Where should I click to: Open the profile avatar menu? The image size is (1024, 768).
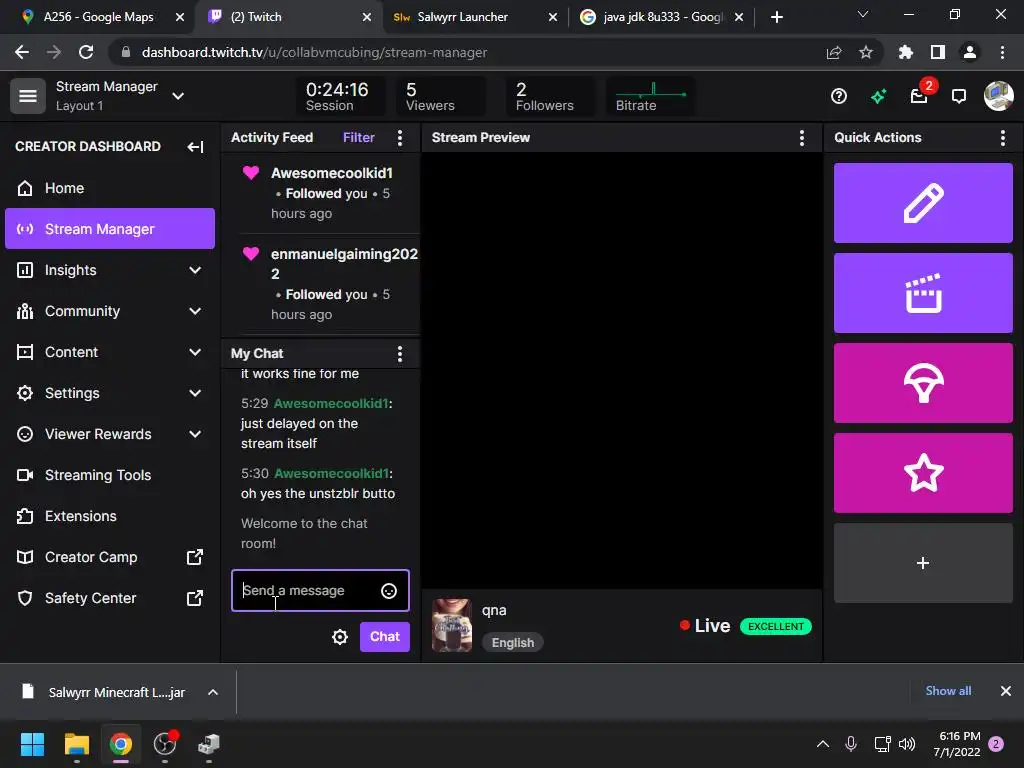tap(999, 96)
